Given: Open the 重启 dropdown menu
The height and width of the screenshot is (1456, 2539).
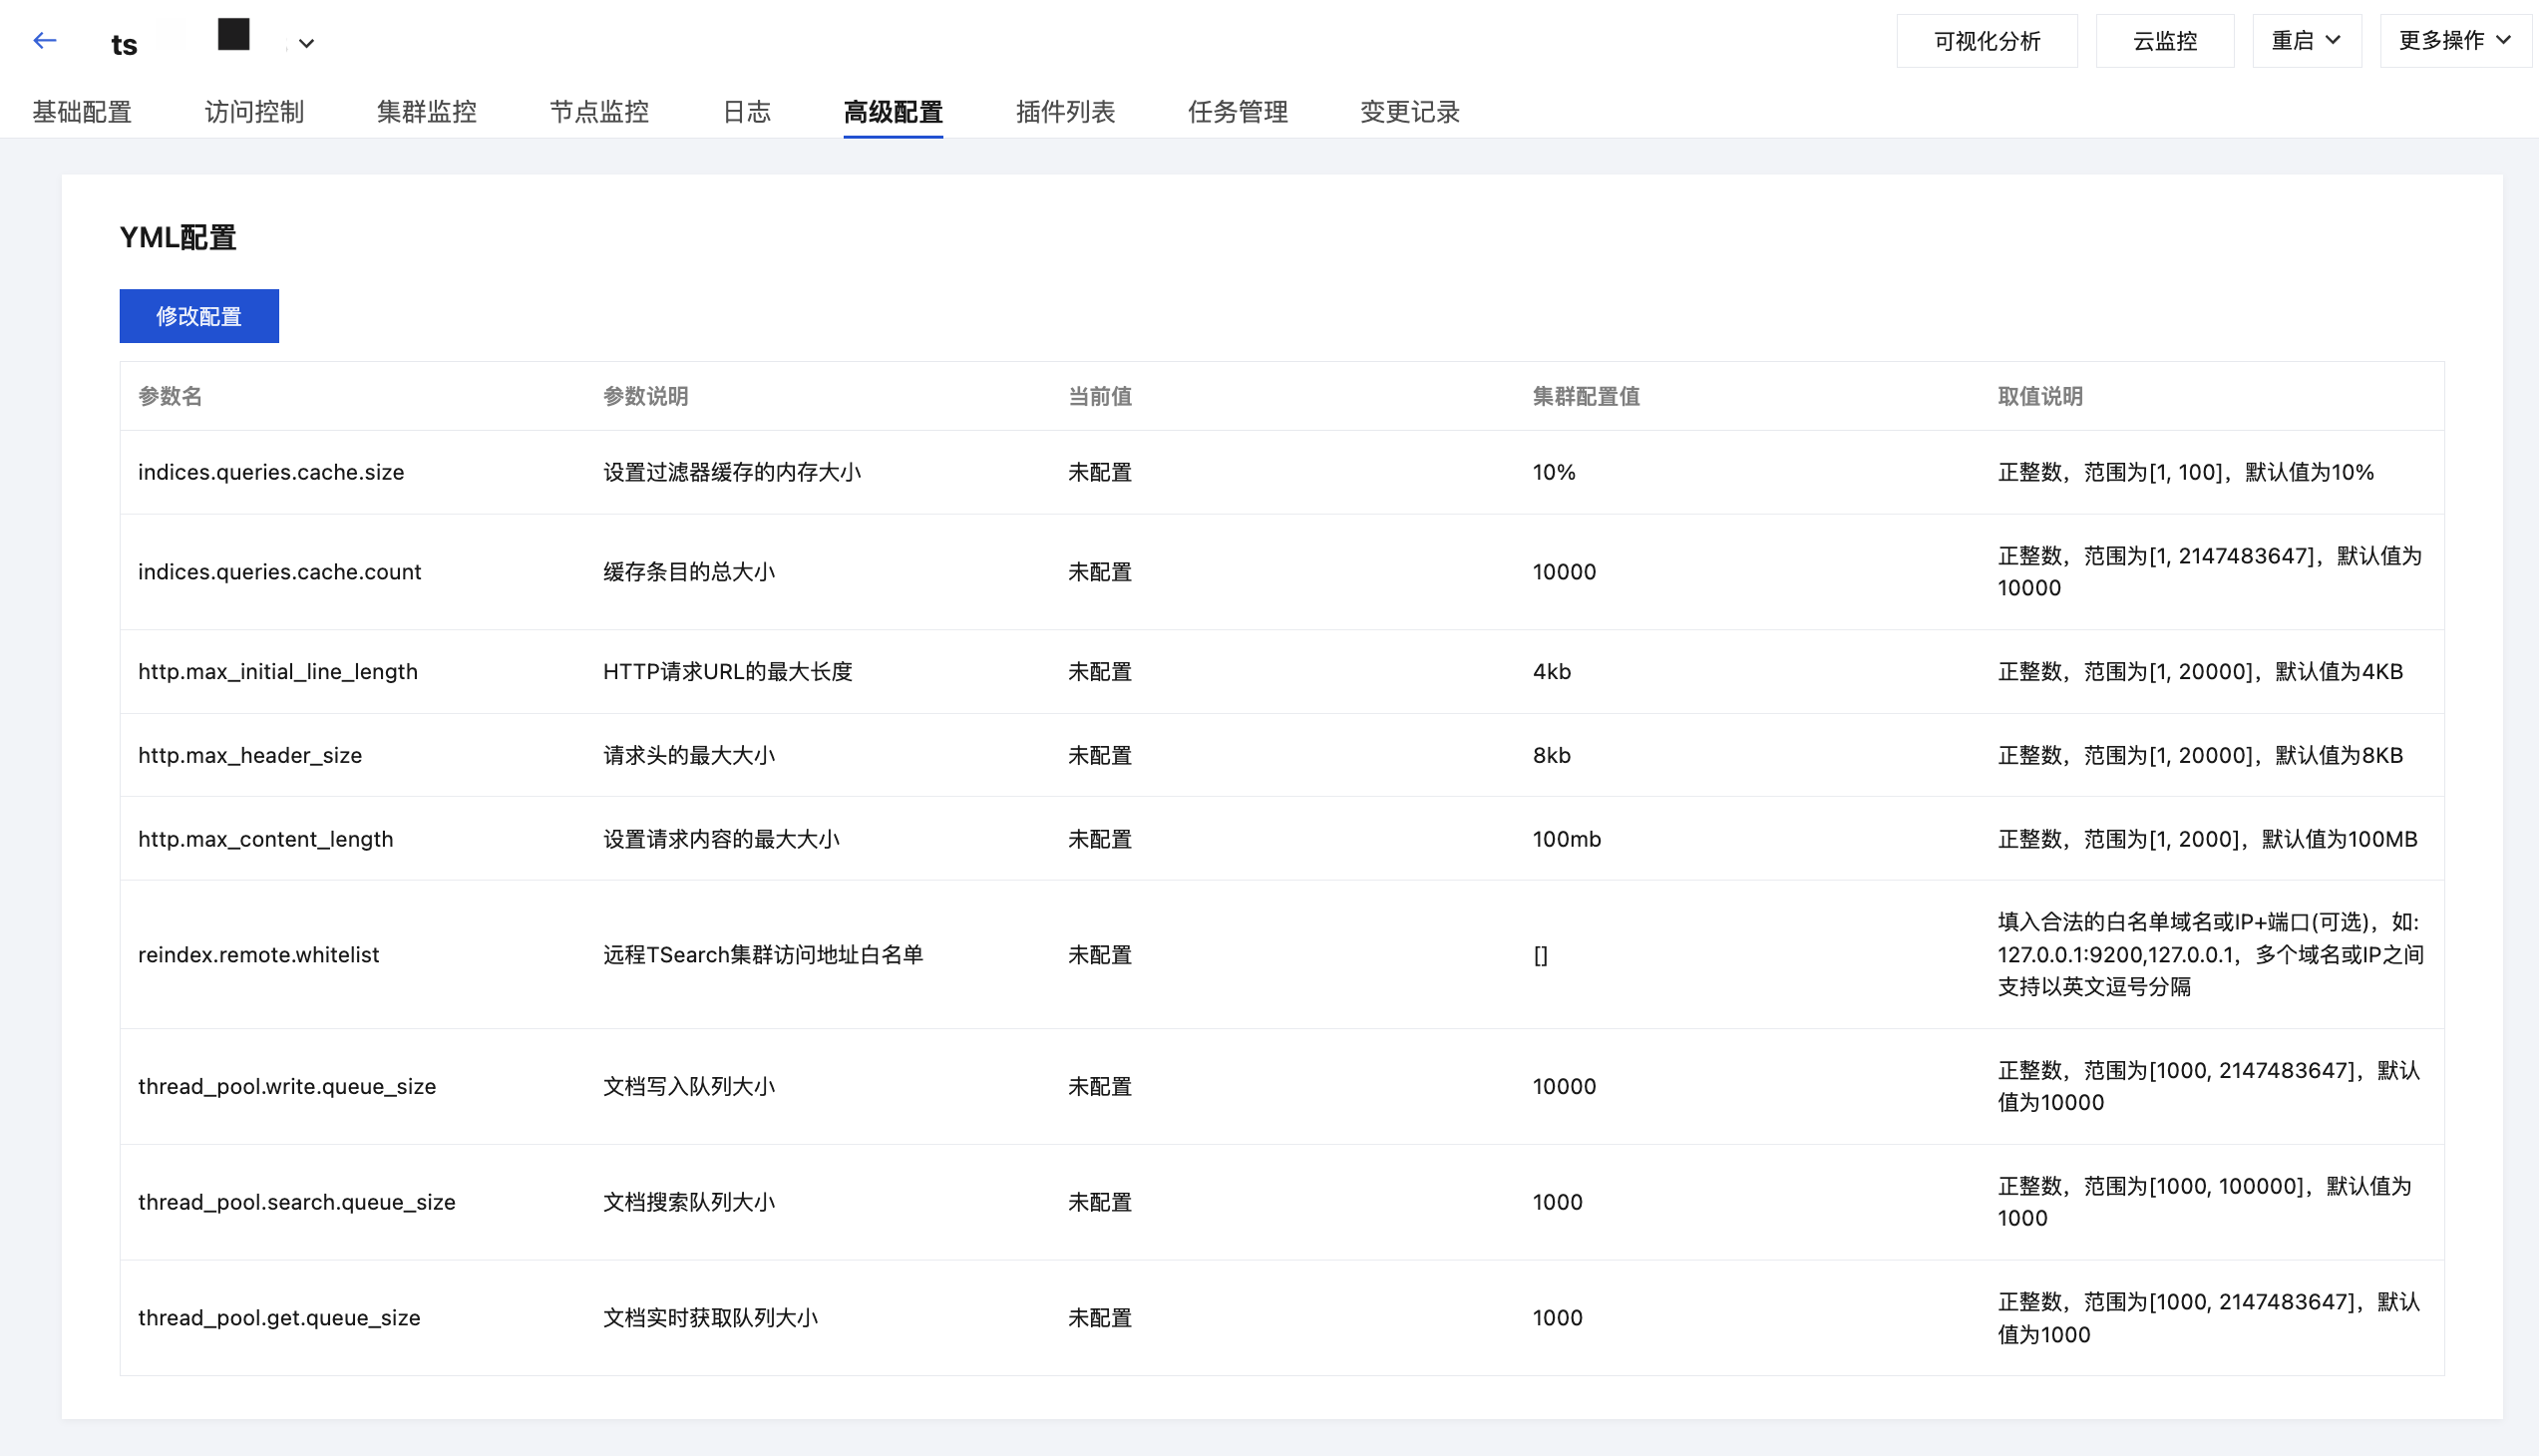Looking at the screenshot, I should pos(2305,41).
